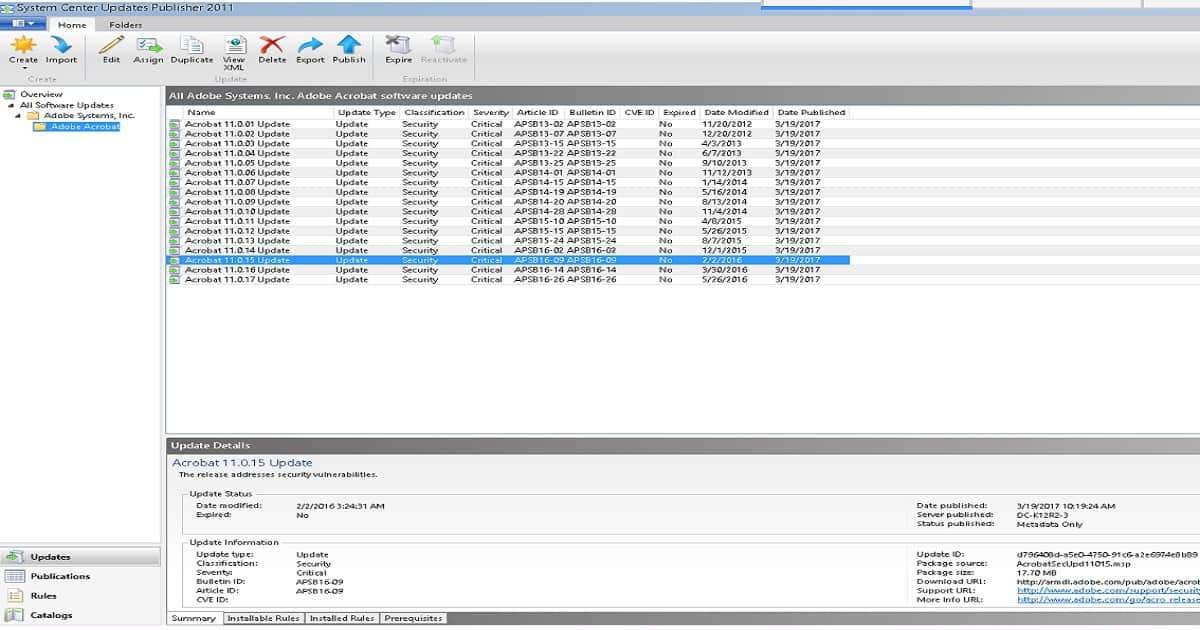Image resolution: width=1200 pixels, height=630 pixels.
Task: Click the Edit pencil icon
Action: click(111, 44)
